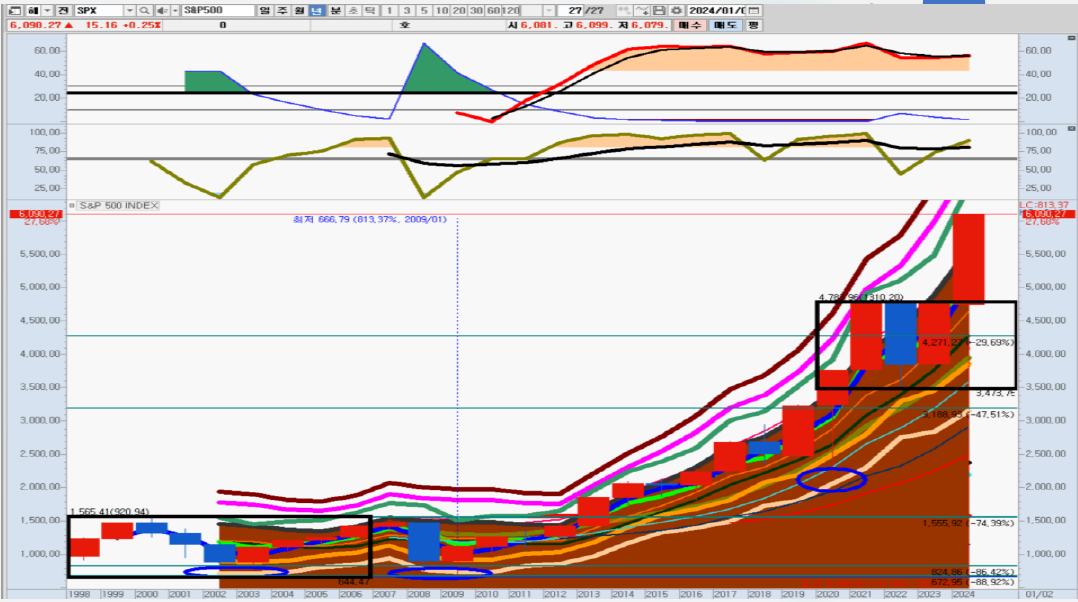Image resolution: width=1078 pixels, height=602 pixels.
Task: Click the red 6,090.27 price tag on left axis
Action: 36,214
